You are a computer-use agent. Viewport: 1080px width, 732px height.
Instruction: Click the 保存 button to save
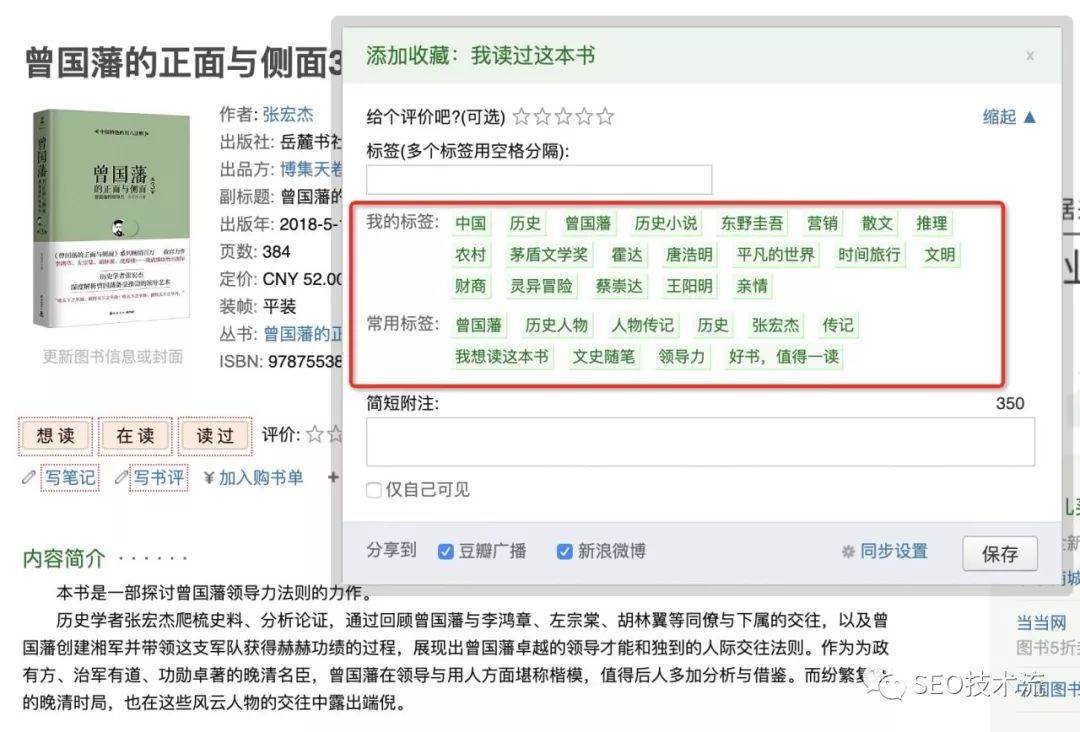tap(1000, 553)
